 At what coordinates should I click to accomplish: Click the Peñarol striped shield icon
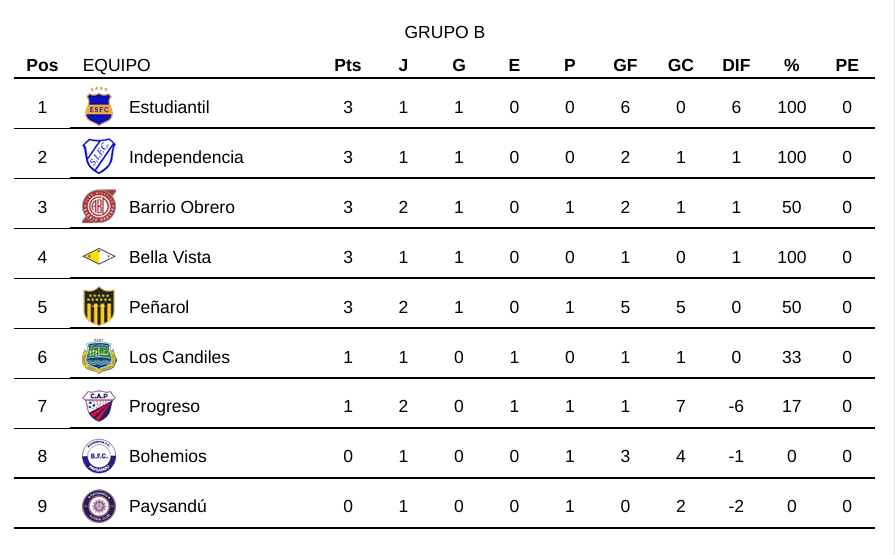pos(99,307)
